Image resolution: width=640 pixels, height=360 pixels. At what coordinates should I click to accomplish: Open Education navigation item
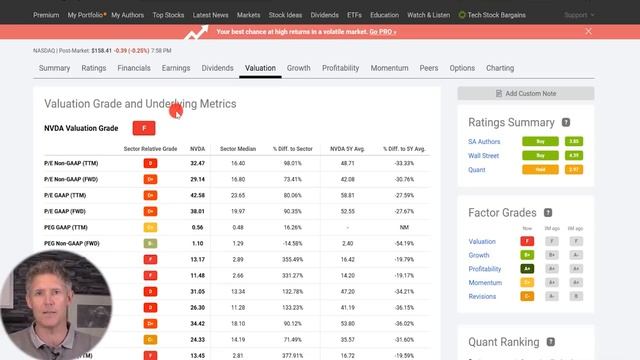click(x=384, y=15)
